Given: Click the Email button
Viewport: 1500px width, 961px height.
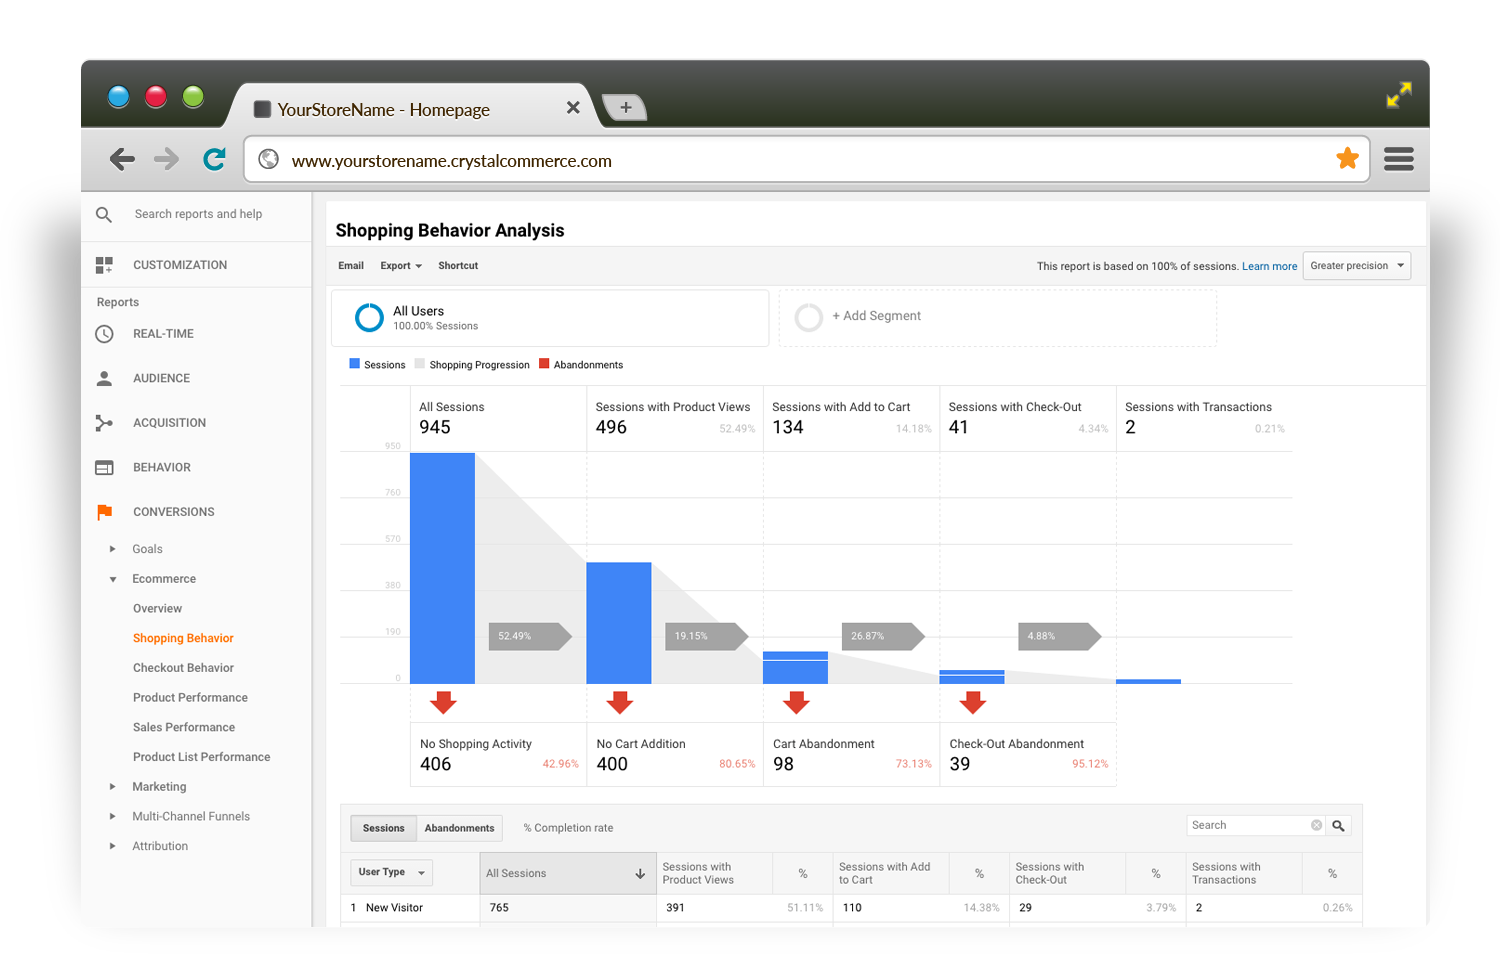Looking at the screenshot, I should pyautogui.click(x=350, y=266).
